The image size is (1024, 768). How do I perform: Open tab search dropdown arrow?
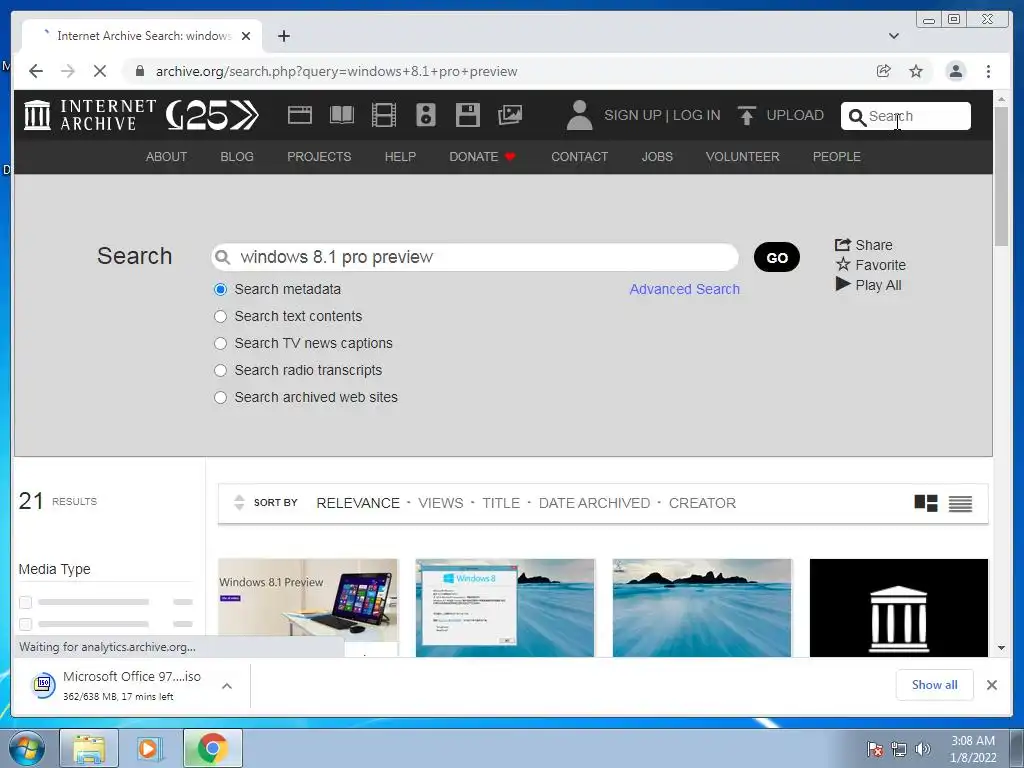[x=893, y=36]
